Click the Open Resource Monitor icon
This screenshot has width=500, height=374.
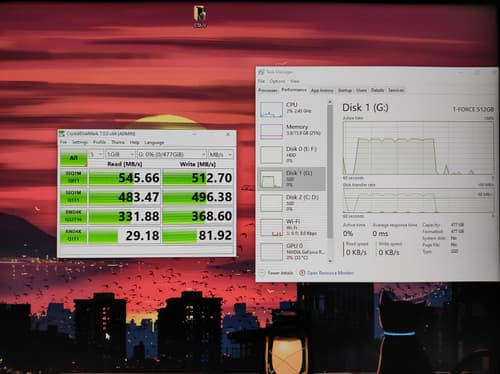click(302, 273)
